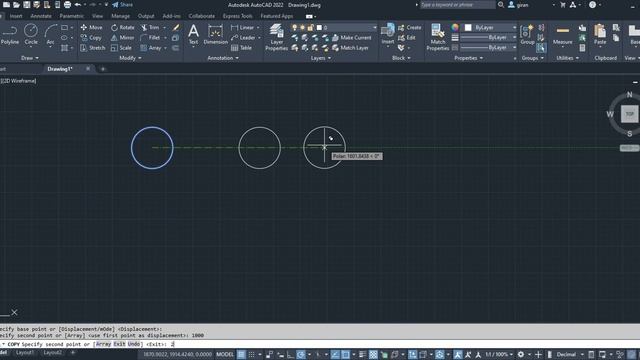The image size is (640, 360).
Task: Click the white color swatch beside ByLayer
Action: click(468, 27)
